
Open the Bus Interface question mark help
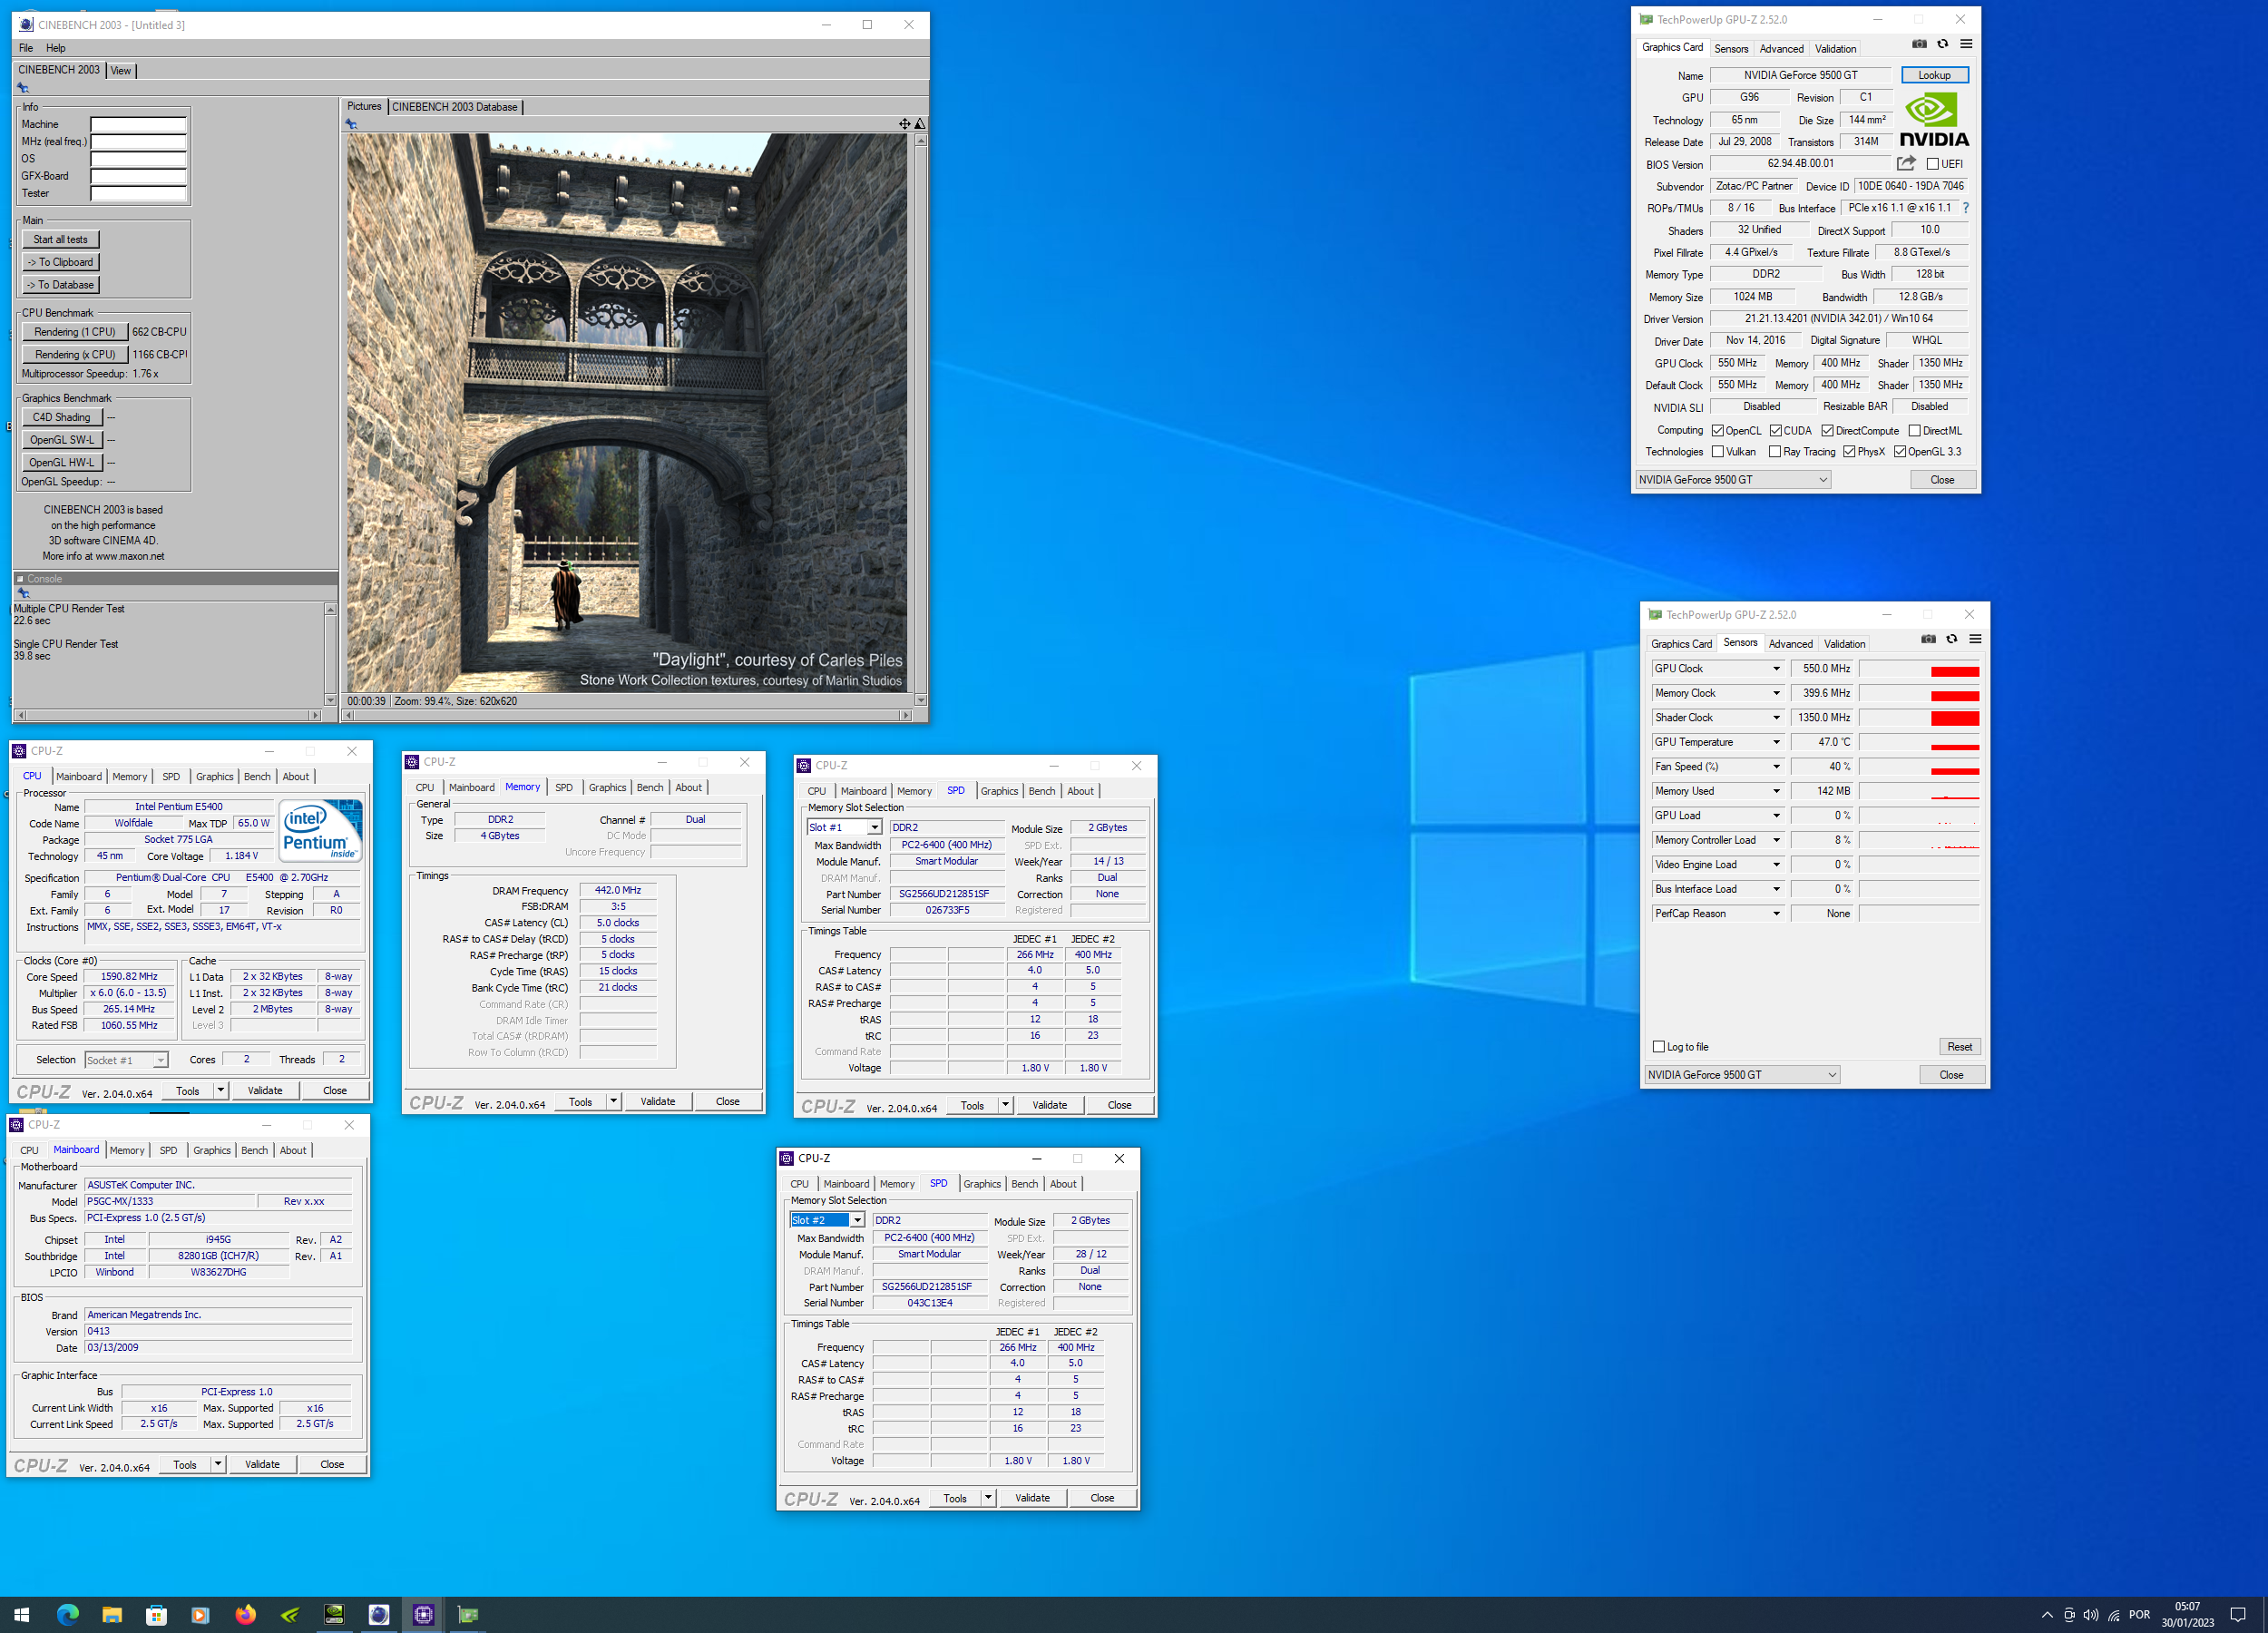(1966, 208)
